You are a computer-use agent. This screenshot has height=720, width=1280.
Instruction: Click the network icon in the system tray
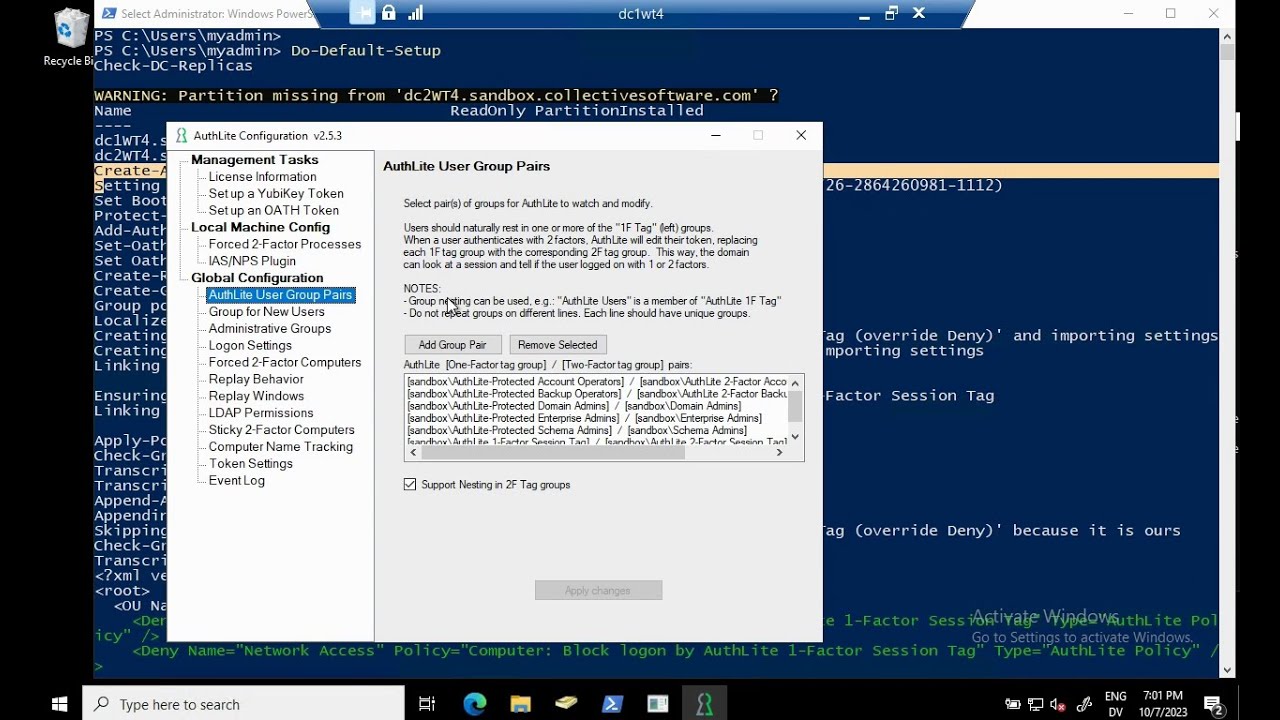(1035, 704)
